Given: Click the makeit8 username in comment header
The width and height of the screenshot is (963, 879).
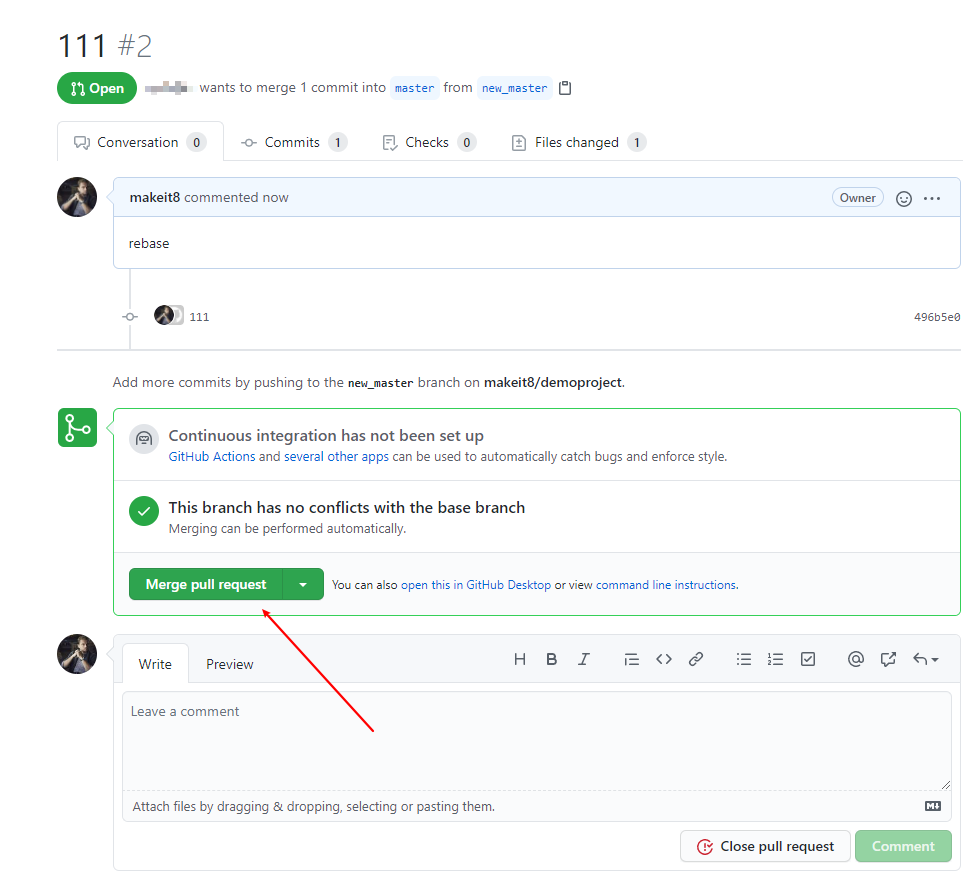Looking at the screenshot, I should tap(155, 197).
